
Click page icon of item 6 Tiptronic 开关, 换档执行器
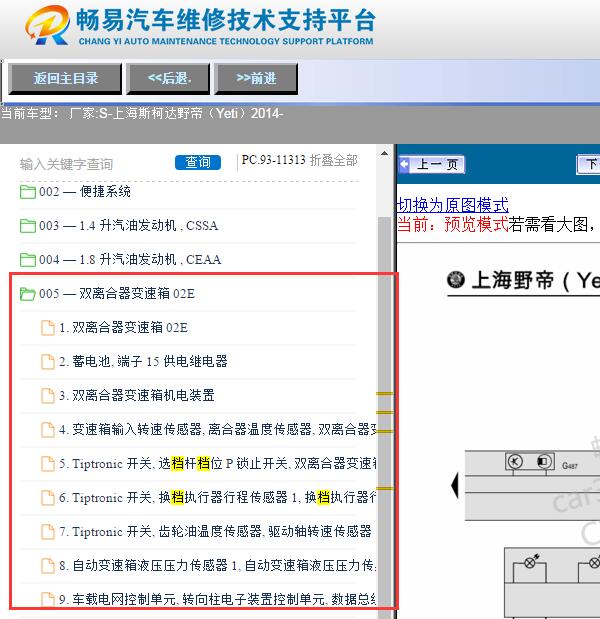tap(48, 498)
